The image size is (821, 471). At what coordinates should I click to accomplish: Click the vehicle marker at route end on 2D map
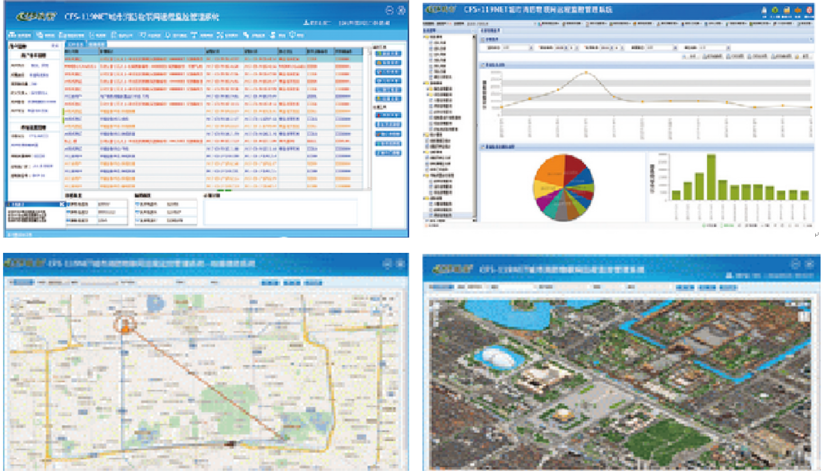pos(229,444)
